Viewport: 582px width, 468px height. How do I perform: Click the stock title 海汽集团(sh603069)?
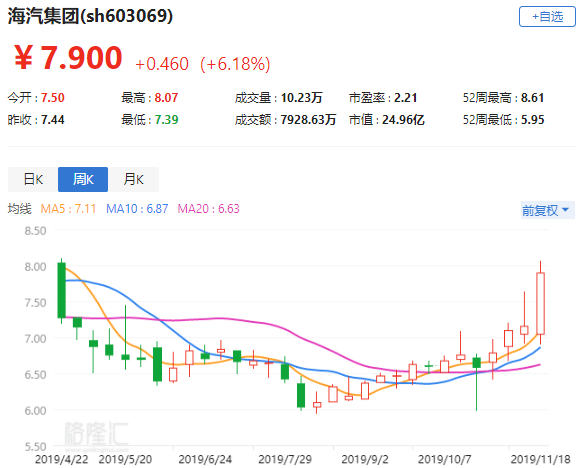click(x=90, y=16)
